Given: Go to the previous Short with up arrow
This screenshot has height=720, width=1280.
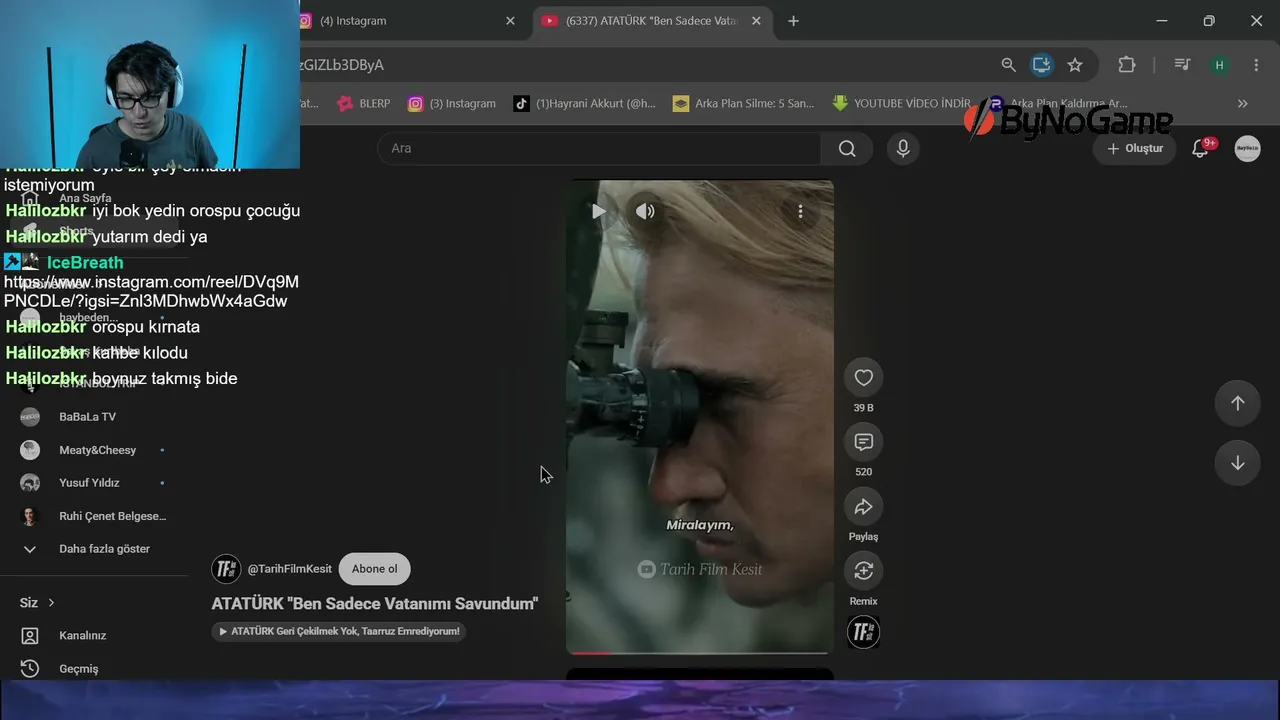Looking at the screenshot, I should pyautogui.click(x=1237, y=403).
